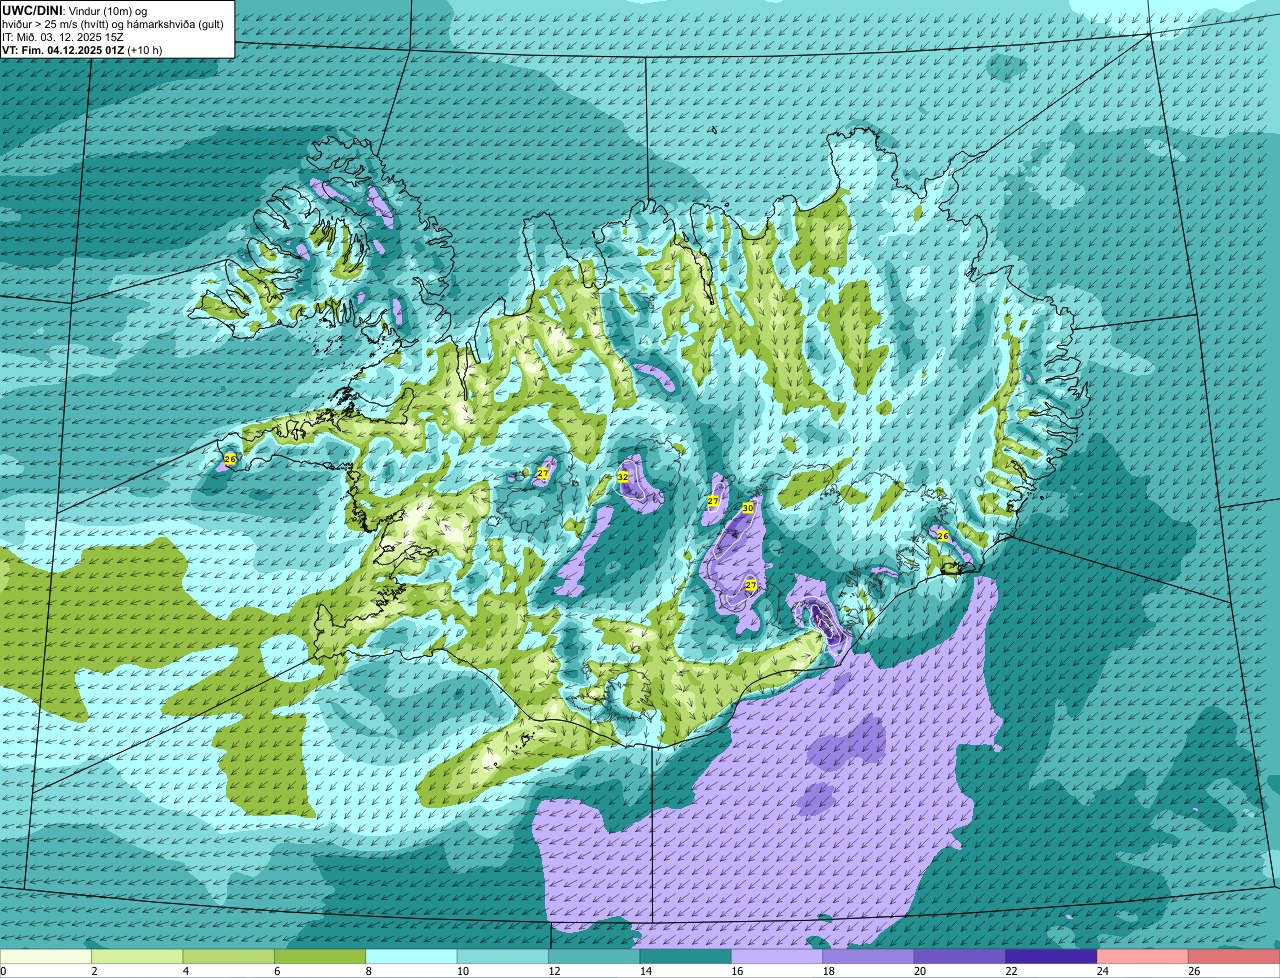Click the salmon red legend swatch above 26 m/s
This screenshot has width=1280, height=978.
[x=1234, y=956]
